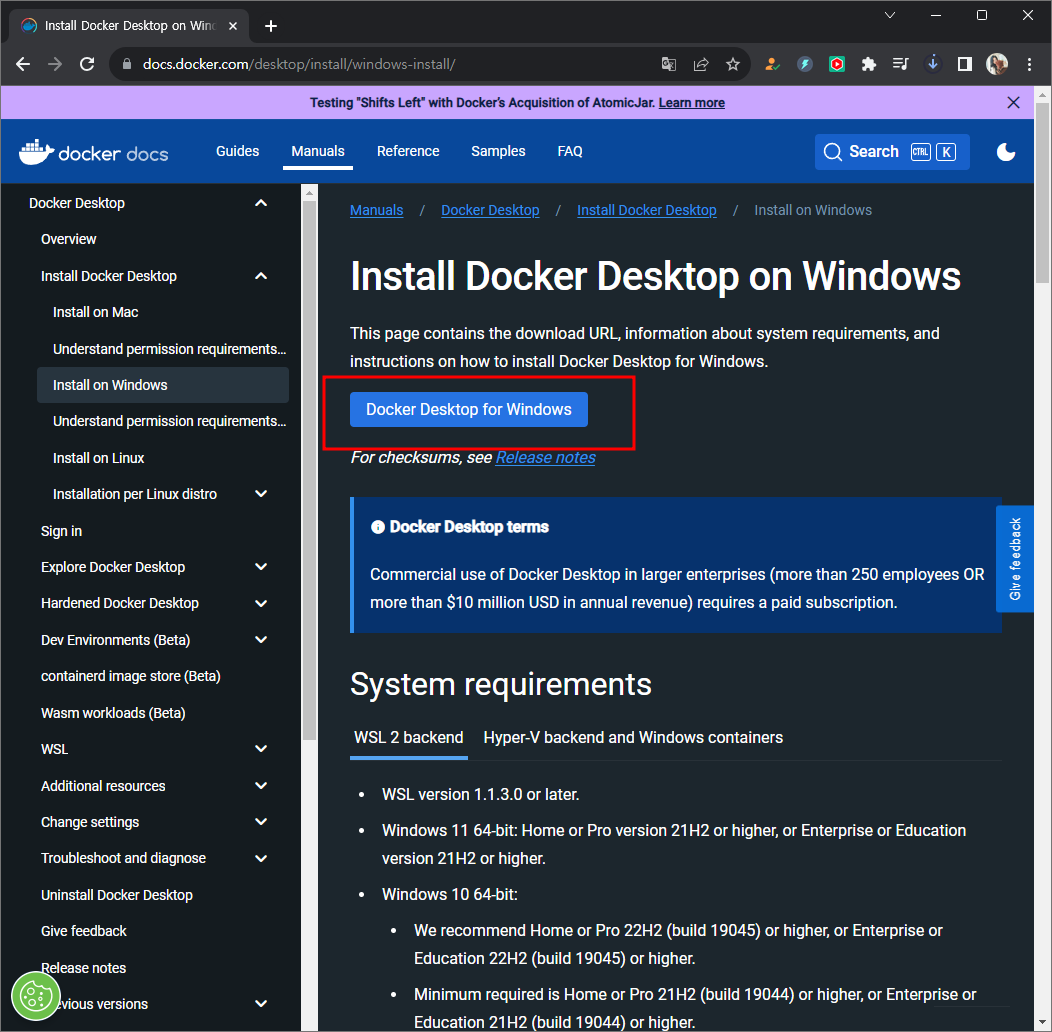Viewport: 1052px width, 1032px height.
Task: Click the orange person extension icon
Action: (772, 64)
